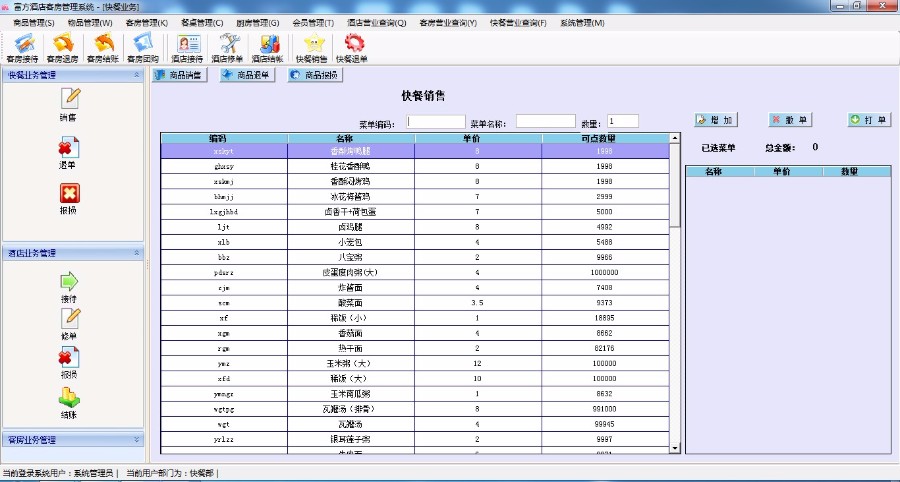Collapse the 快餐业务管理 panel

coord(137,75)
